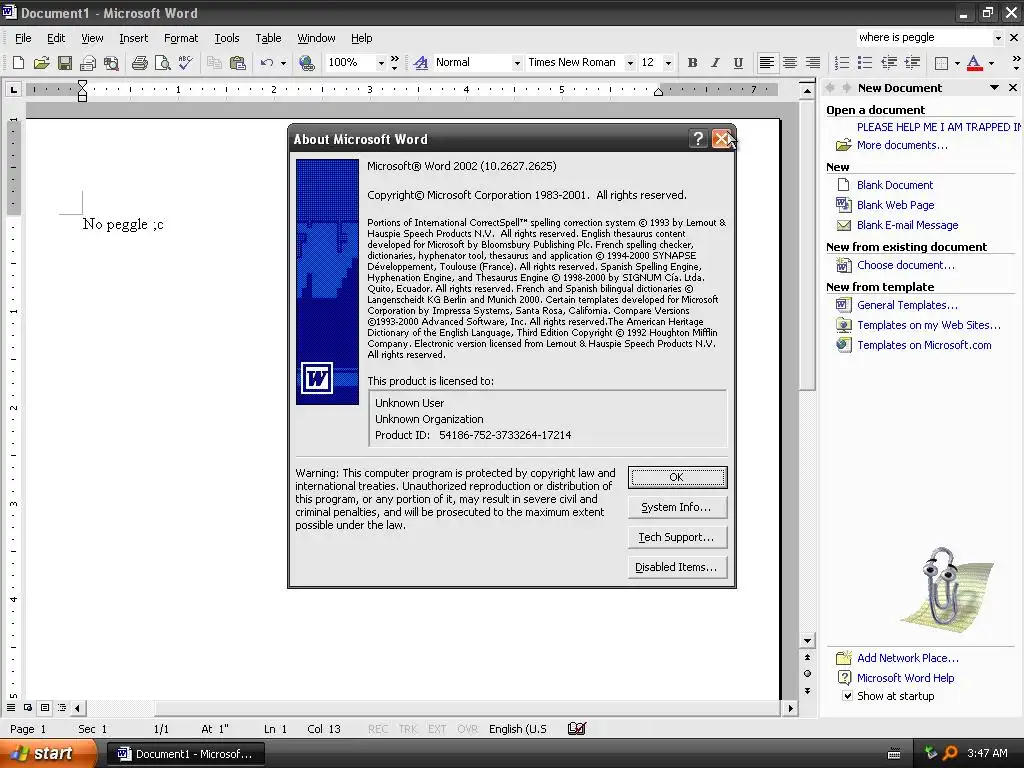This screenshot has width=1024, height=768.
Task: Click the spelling status book icon in status bar
Action: (577, 729)
